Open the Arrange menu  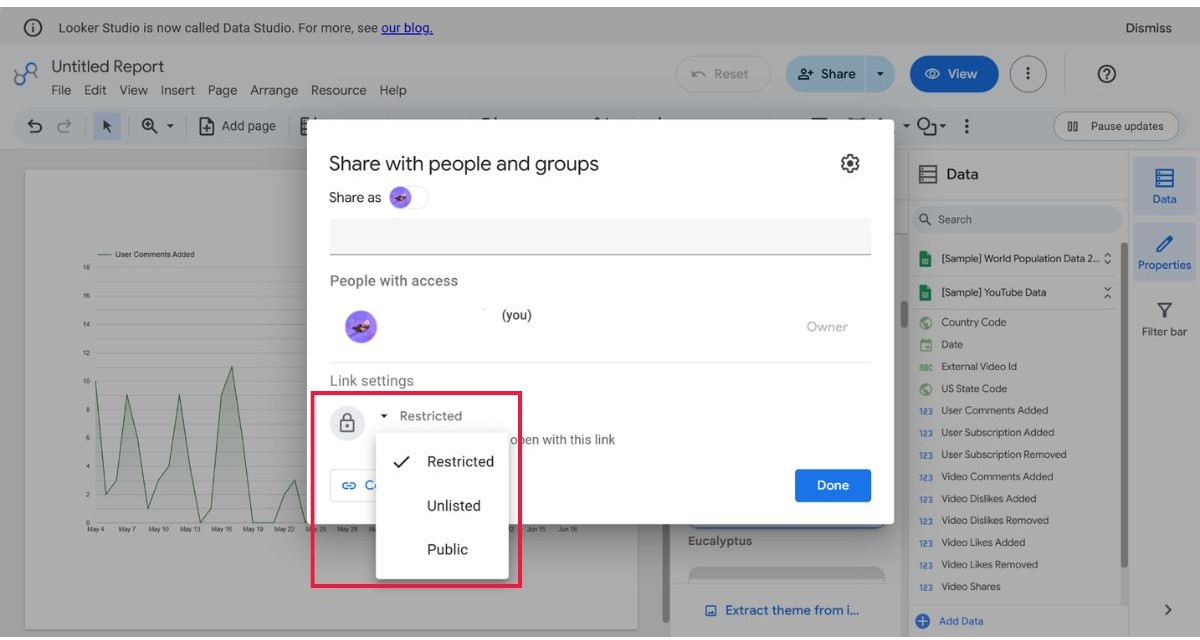click(274, 90)
